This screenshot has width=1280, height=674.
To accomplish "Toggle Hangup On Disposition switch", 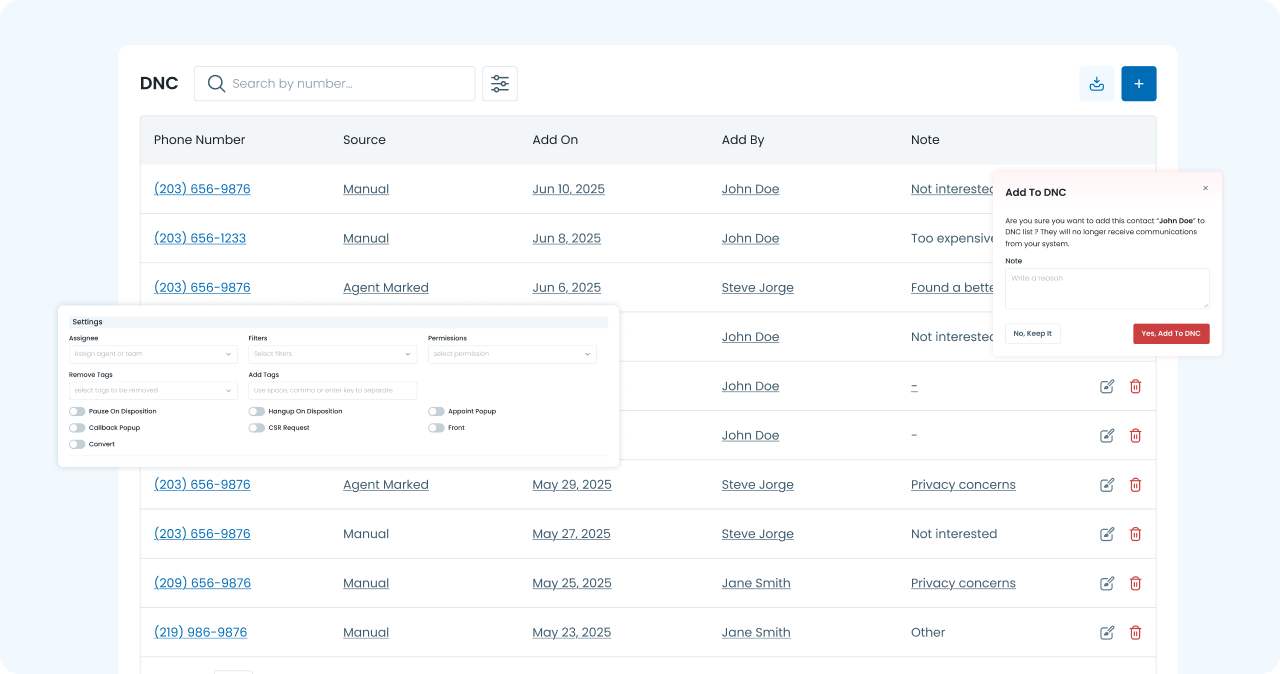I will pyautogui.click(x=257, y=411).
